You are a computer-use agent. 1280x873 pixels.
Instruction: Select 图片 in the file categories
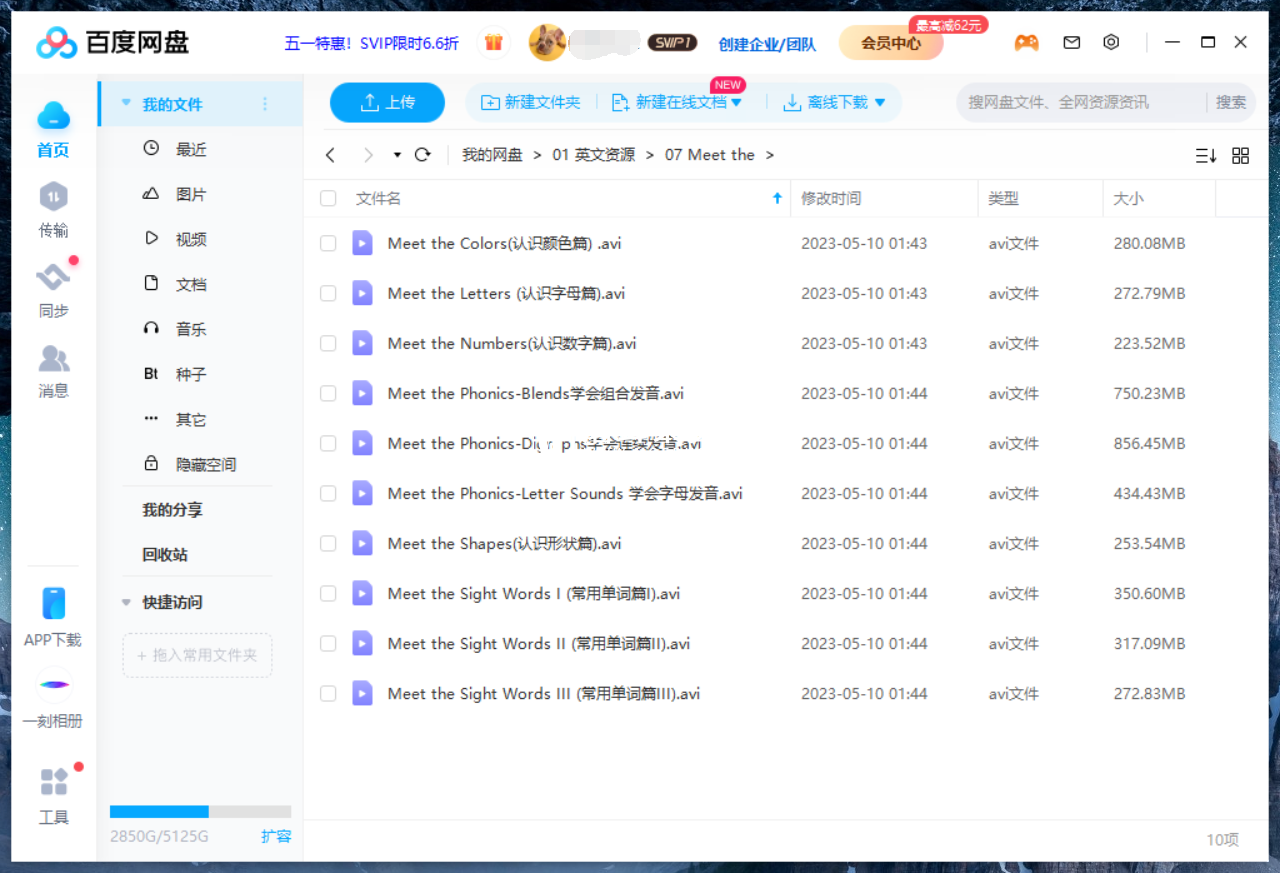pos(190,194)
